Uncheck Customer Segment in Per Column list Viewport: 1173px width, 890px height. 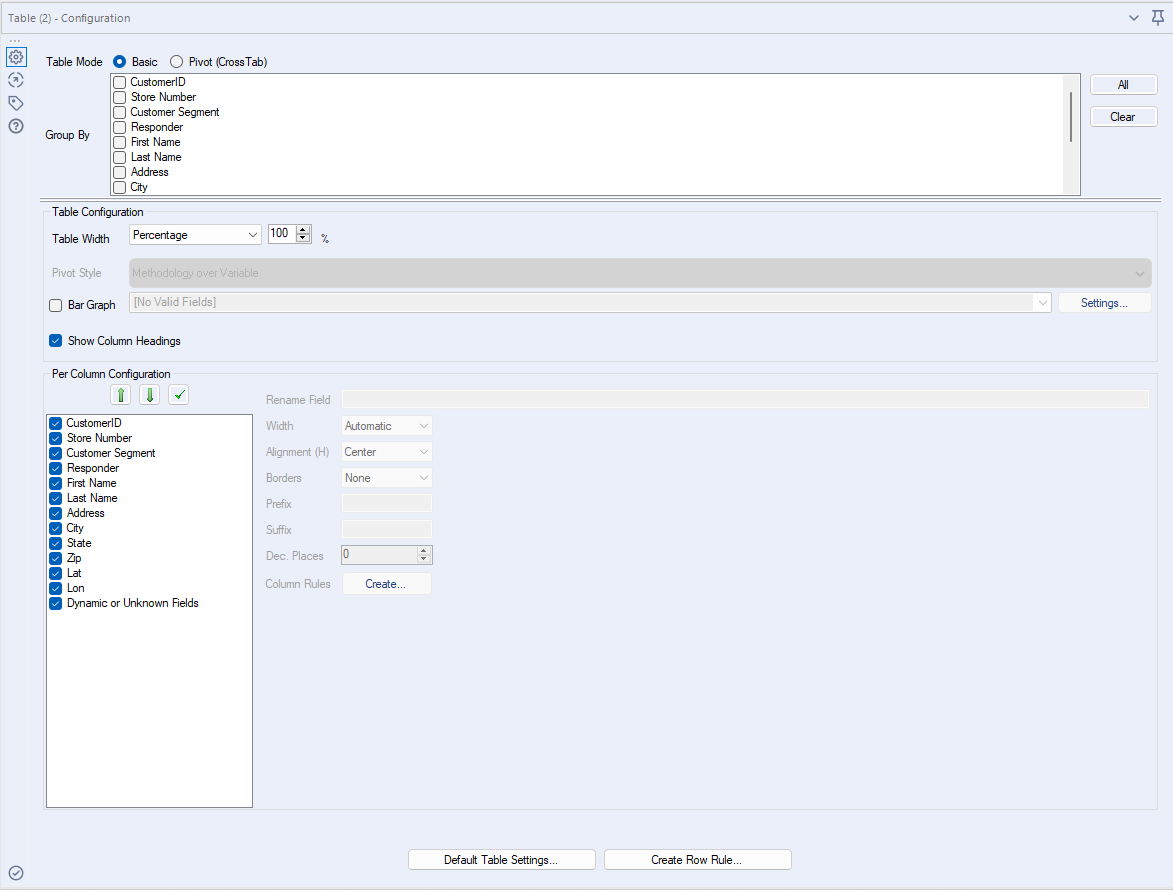[55, 453]
